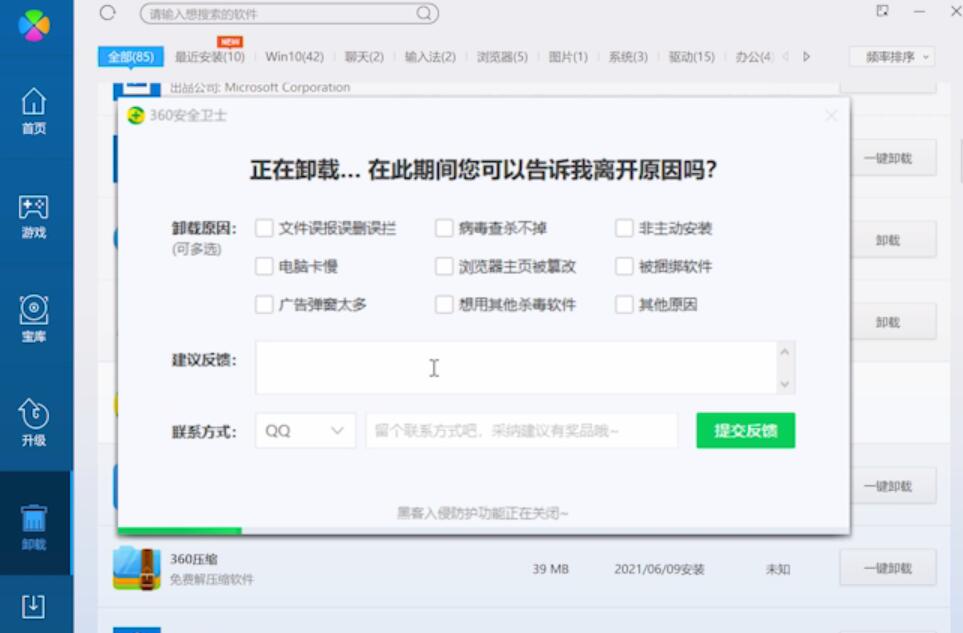Image resolution: width=963 pixels, height=633 pixels.
Task: Select the 最近安装(10) tab
Action: [x=209, y=57]
